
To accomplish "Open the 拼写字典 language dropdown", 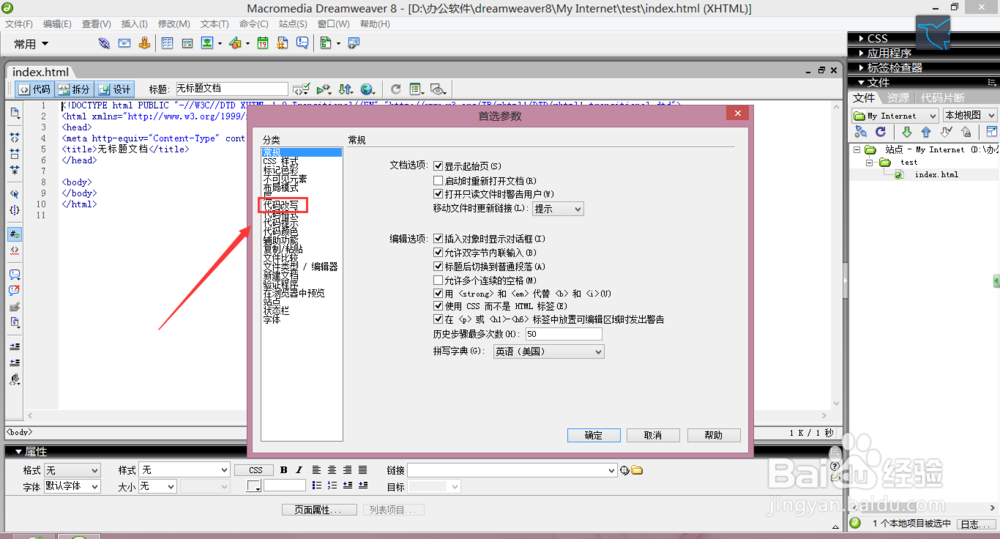I will click(x=548, y=351).
